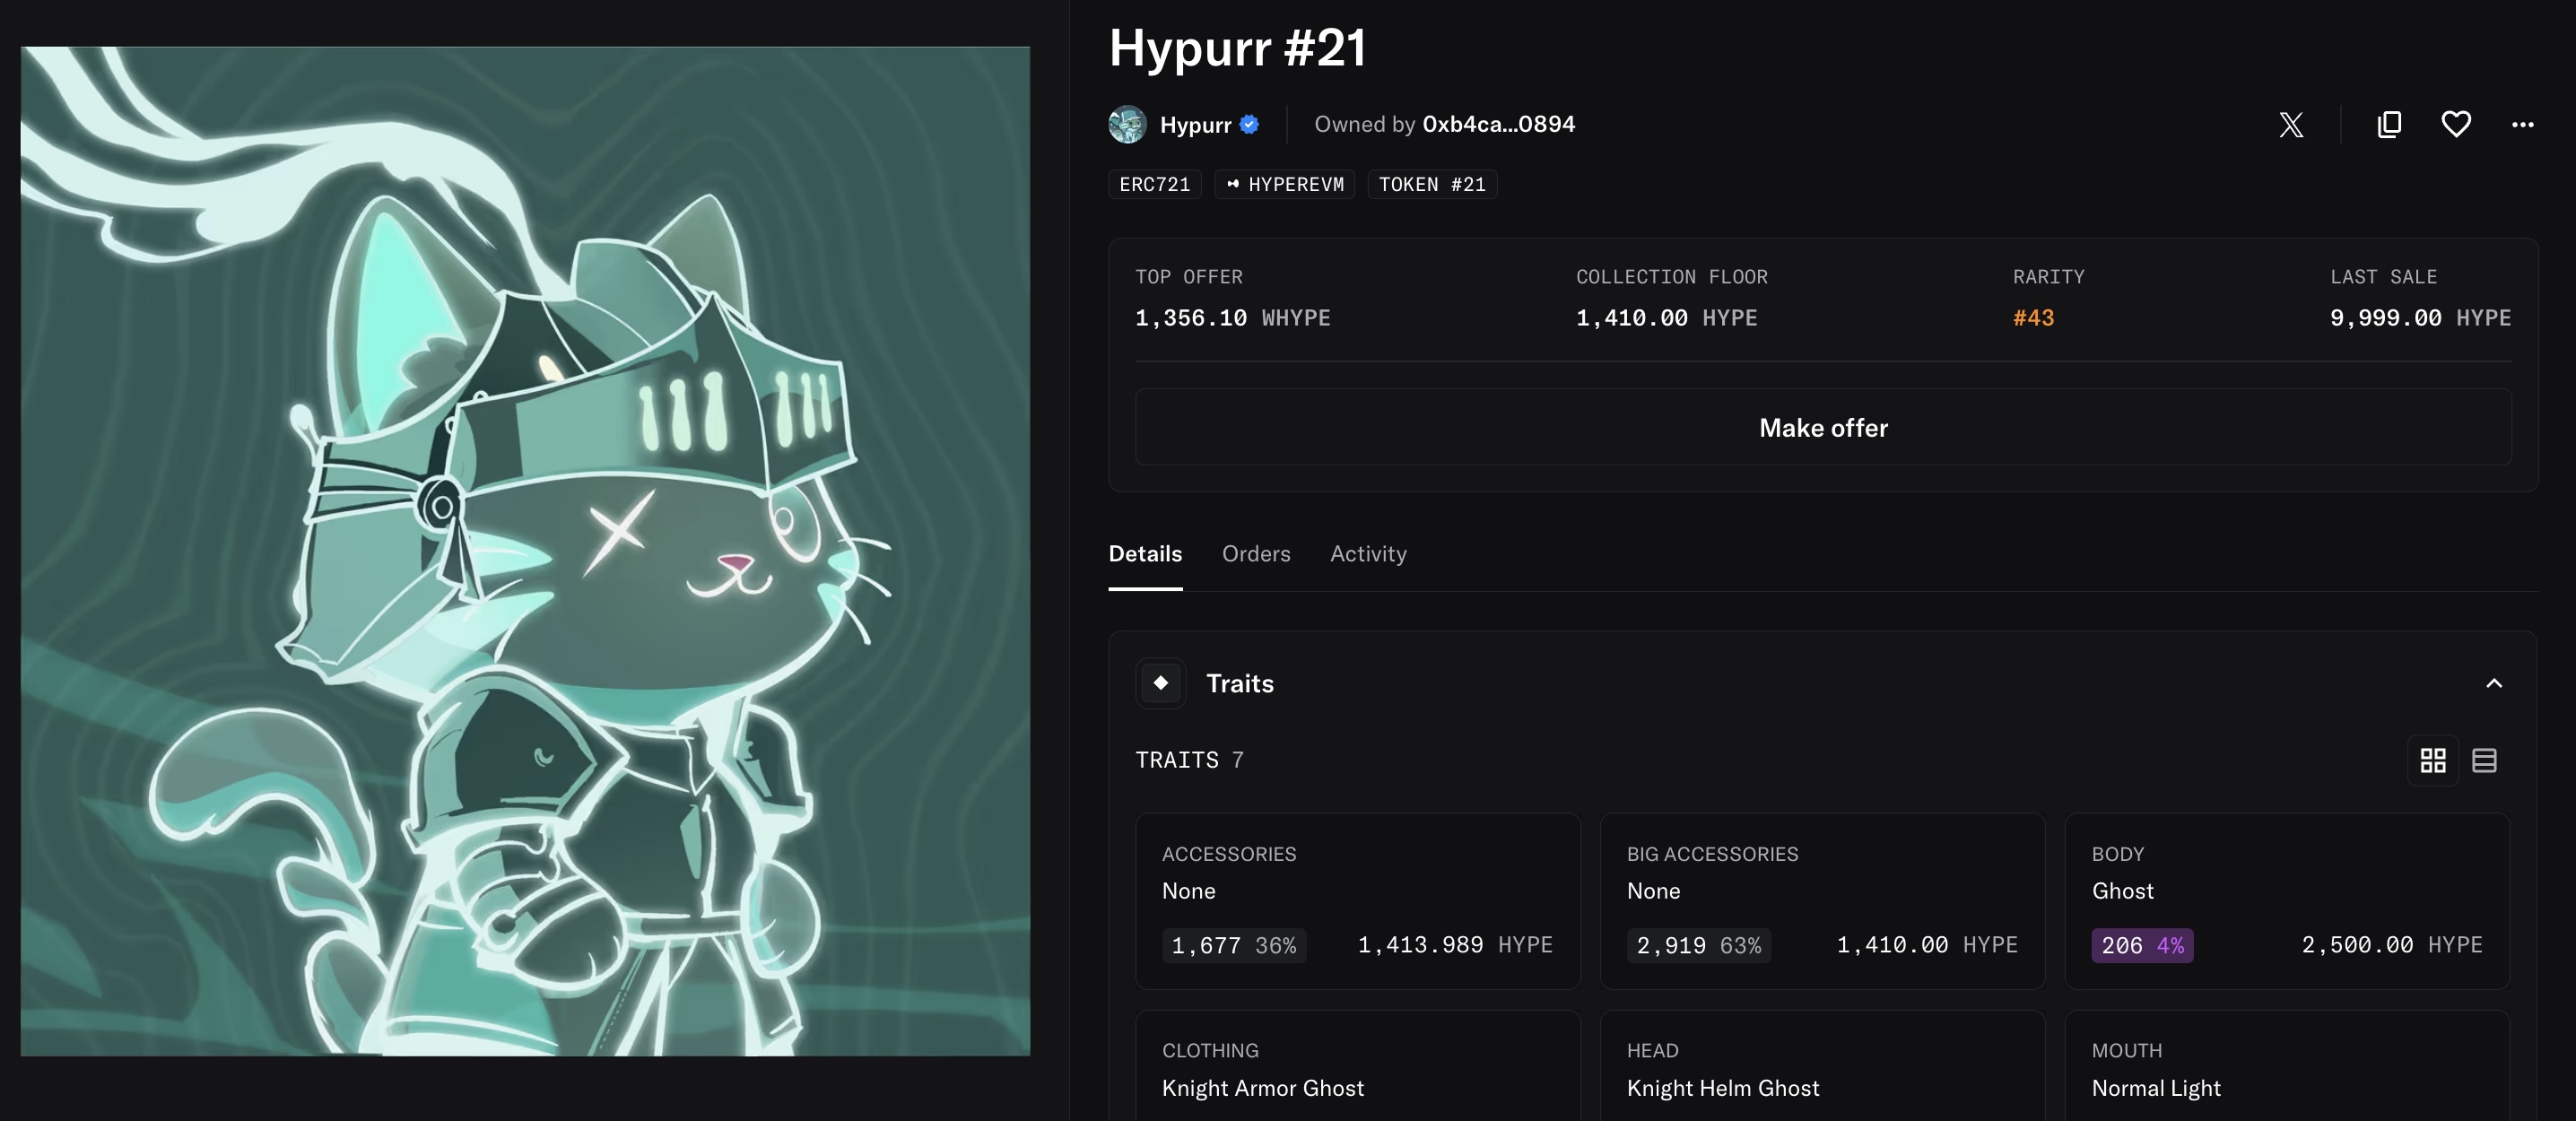
Task: View rarity rank #43
Action: coord(2033,318)
